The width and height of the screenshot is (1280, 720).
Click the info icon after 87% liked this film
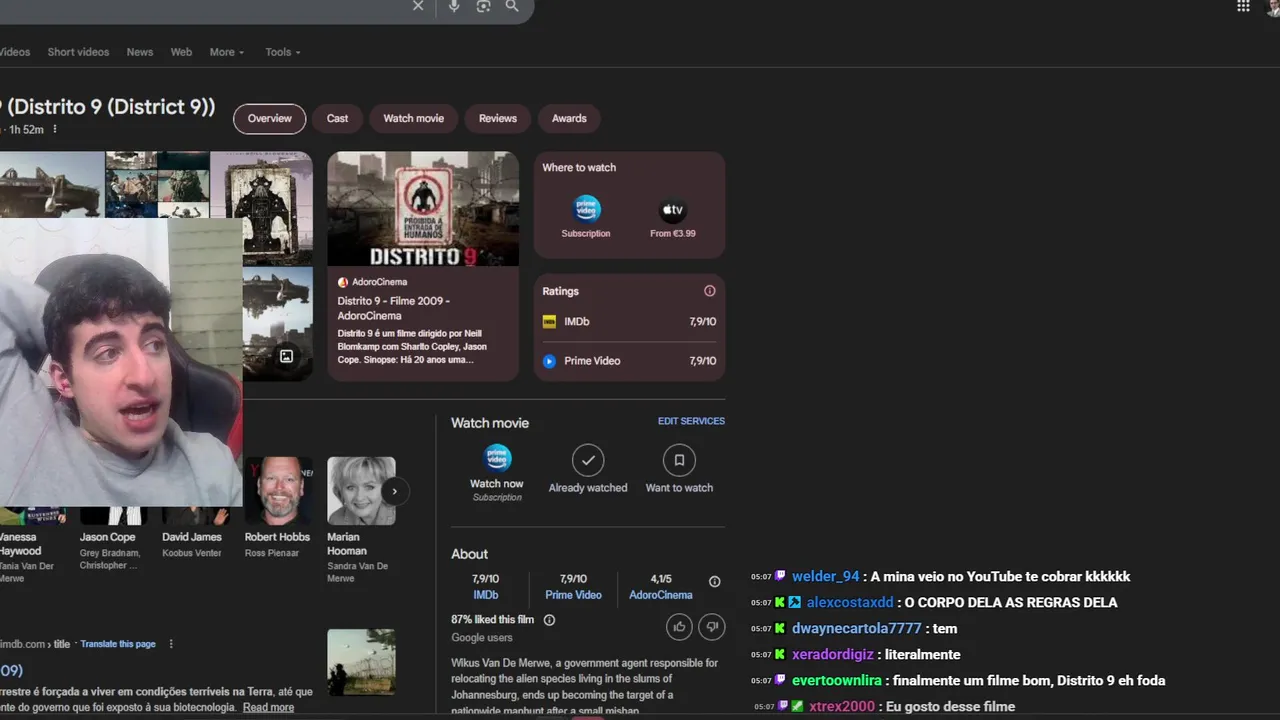click(549, 620)
